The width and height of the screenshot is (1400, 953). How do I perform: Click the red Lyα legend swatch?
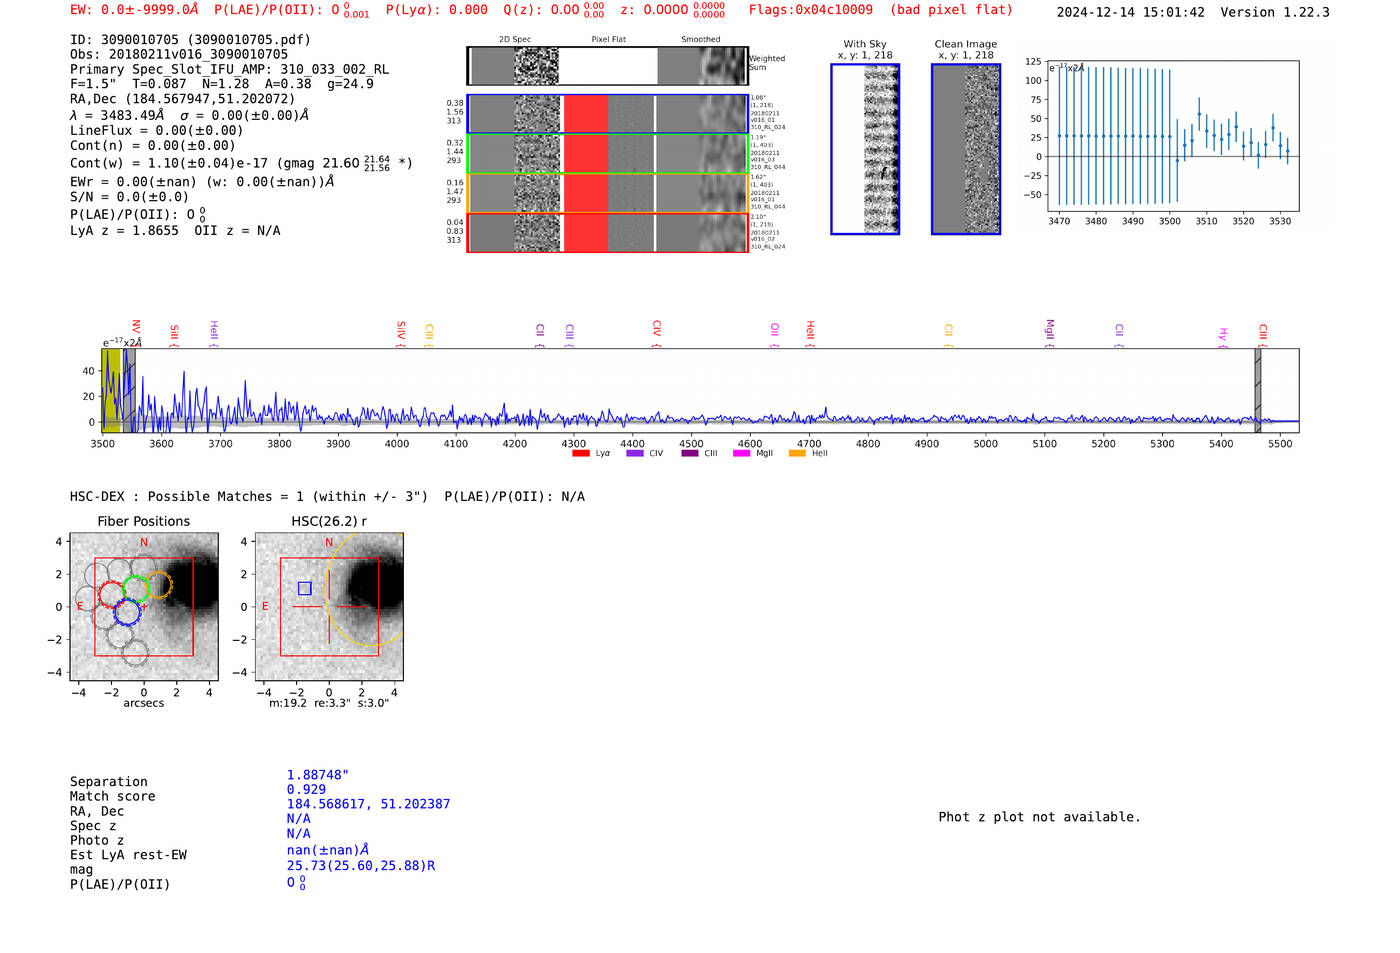pos(581,453)
